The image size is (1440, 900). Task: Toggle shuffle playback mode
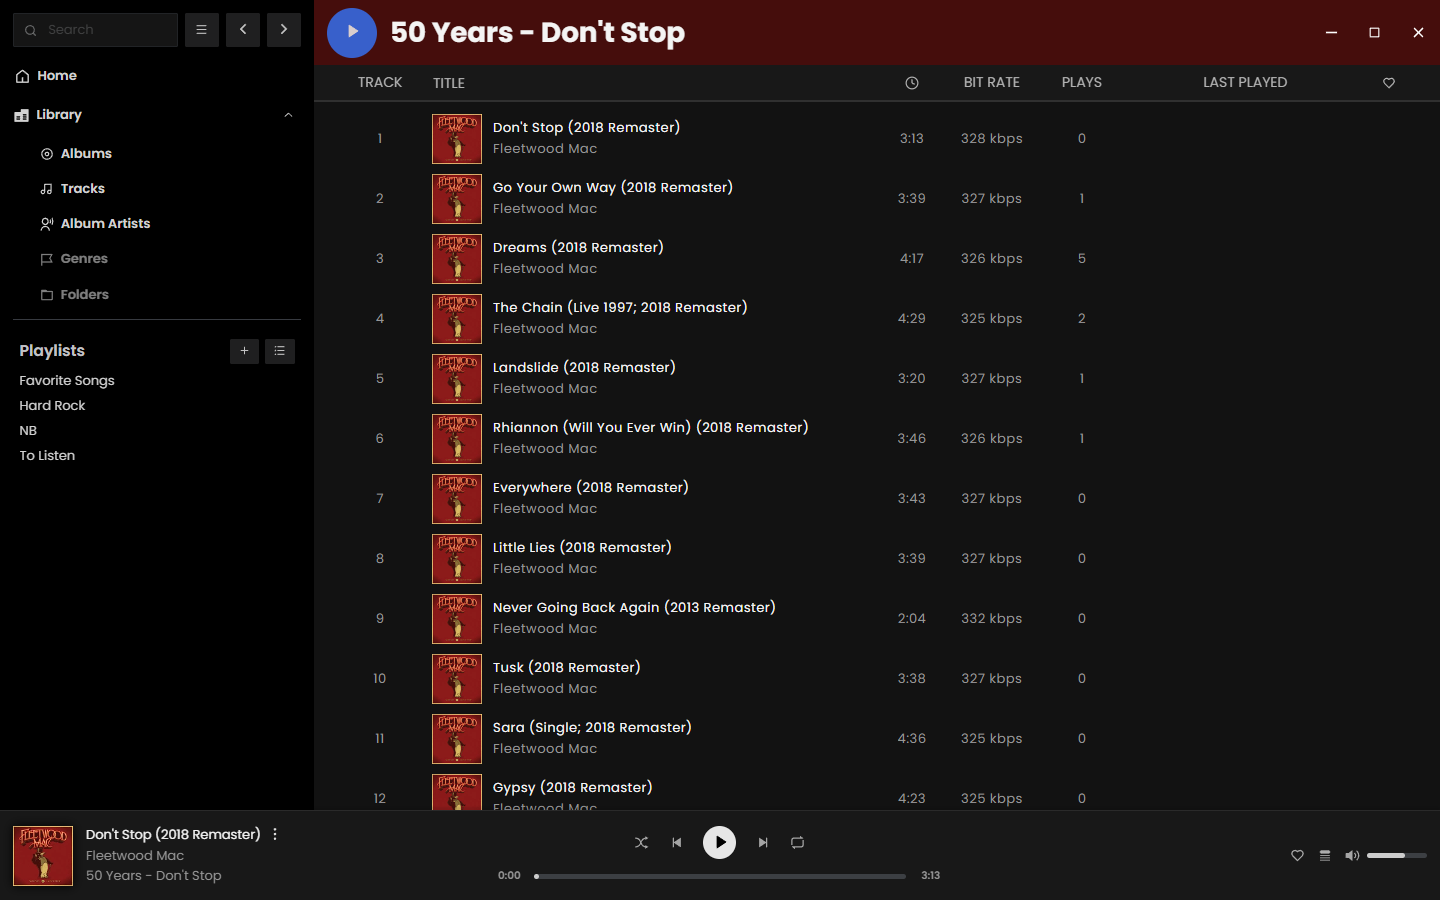click(x=641, y=843)
